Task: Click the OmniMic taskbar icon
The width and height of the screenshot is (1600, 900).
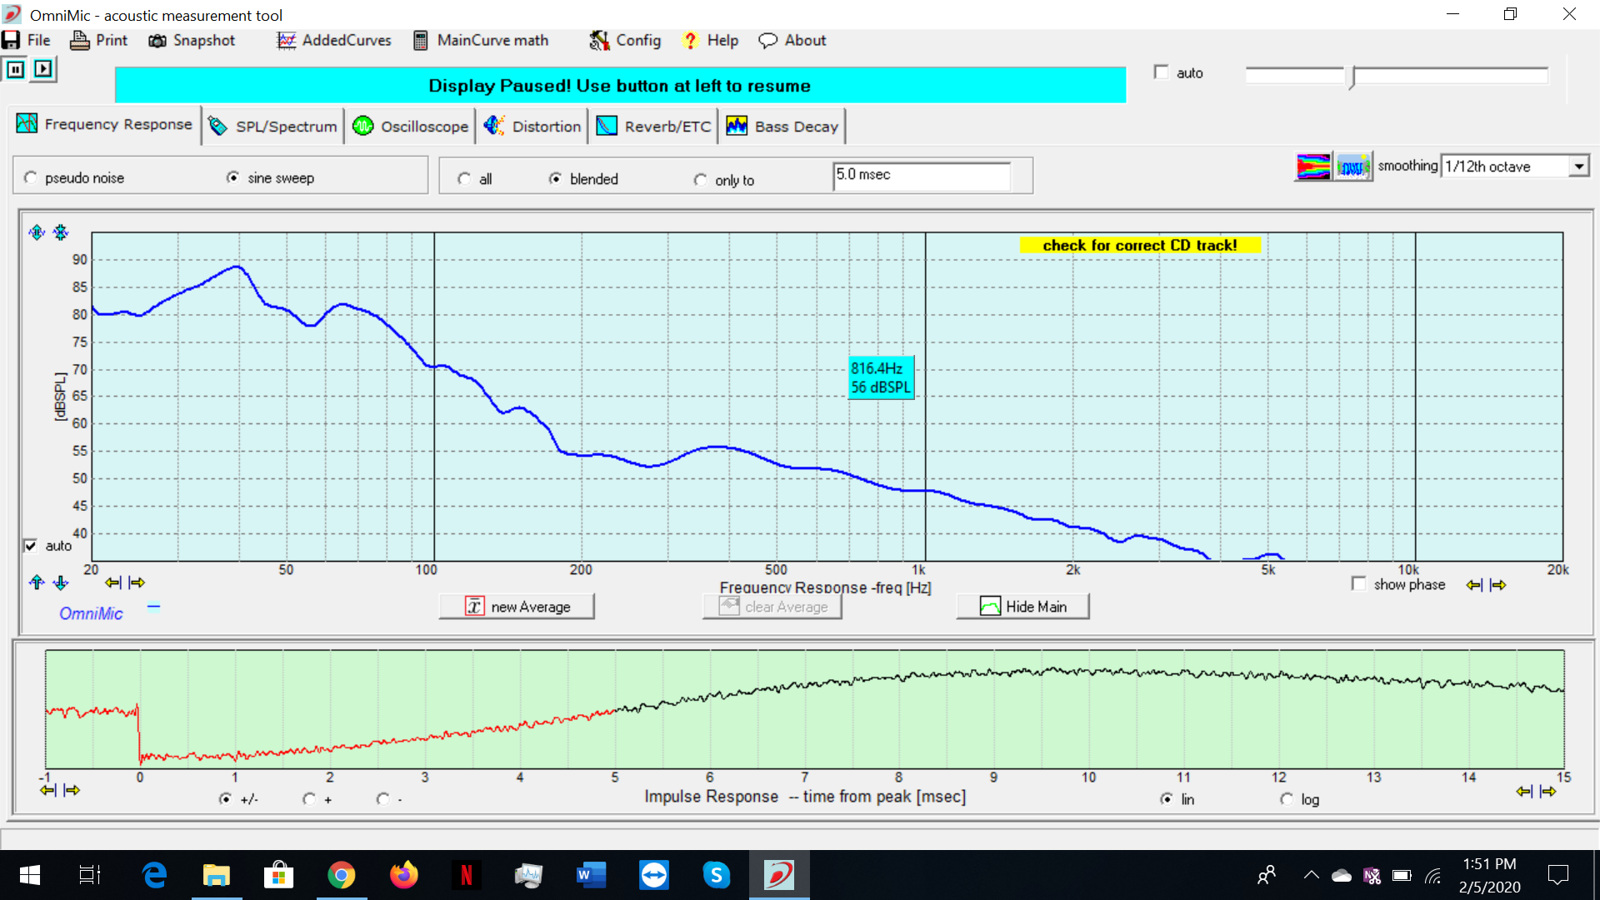Action: 779,875
